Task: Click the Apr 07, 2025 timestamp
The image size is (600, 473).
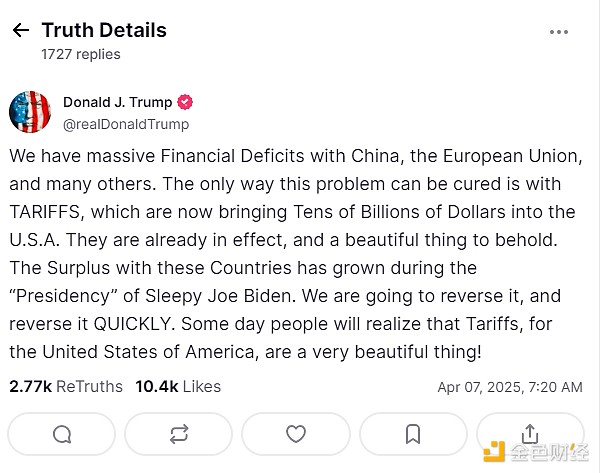Action: tap(510, 387)
